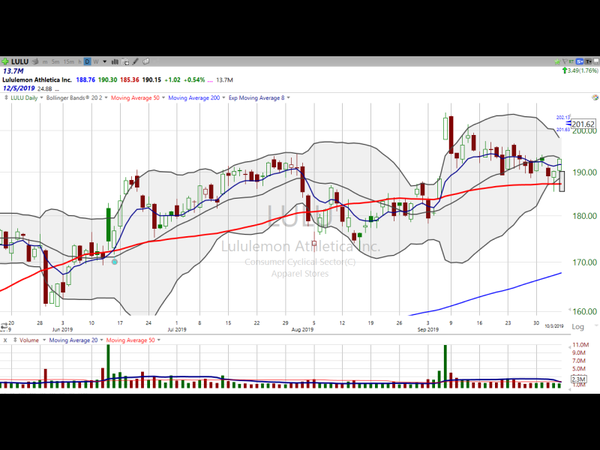Viewport: 600px width, 450px height.
Task: Click the Sep 2019 axis label
Action: (428, 329)
